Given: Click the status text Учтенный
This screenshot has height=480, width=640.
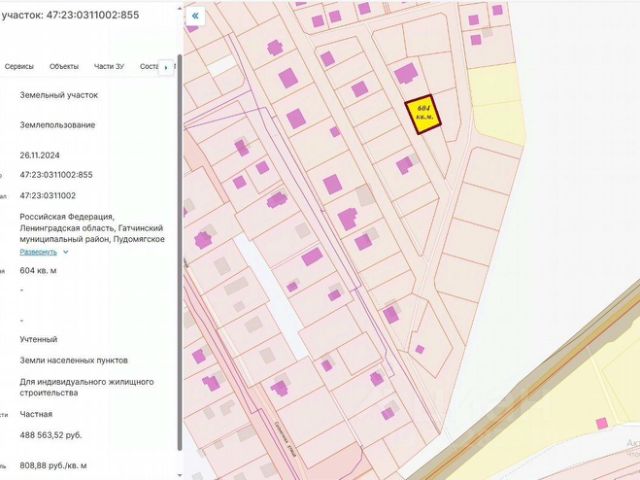Looking at the screenshot, I should (x=38, y=339).
